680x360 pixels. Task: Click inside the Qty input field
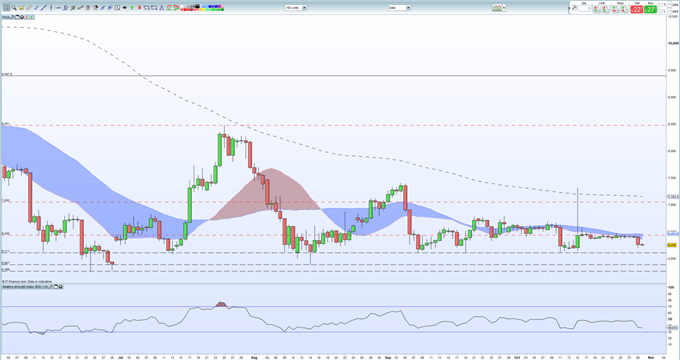[x=584, y=8]
